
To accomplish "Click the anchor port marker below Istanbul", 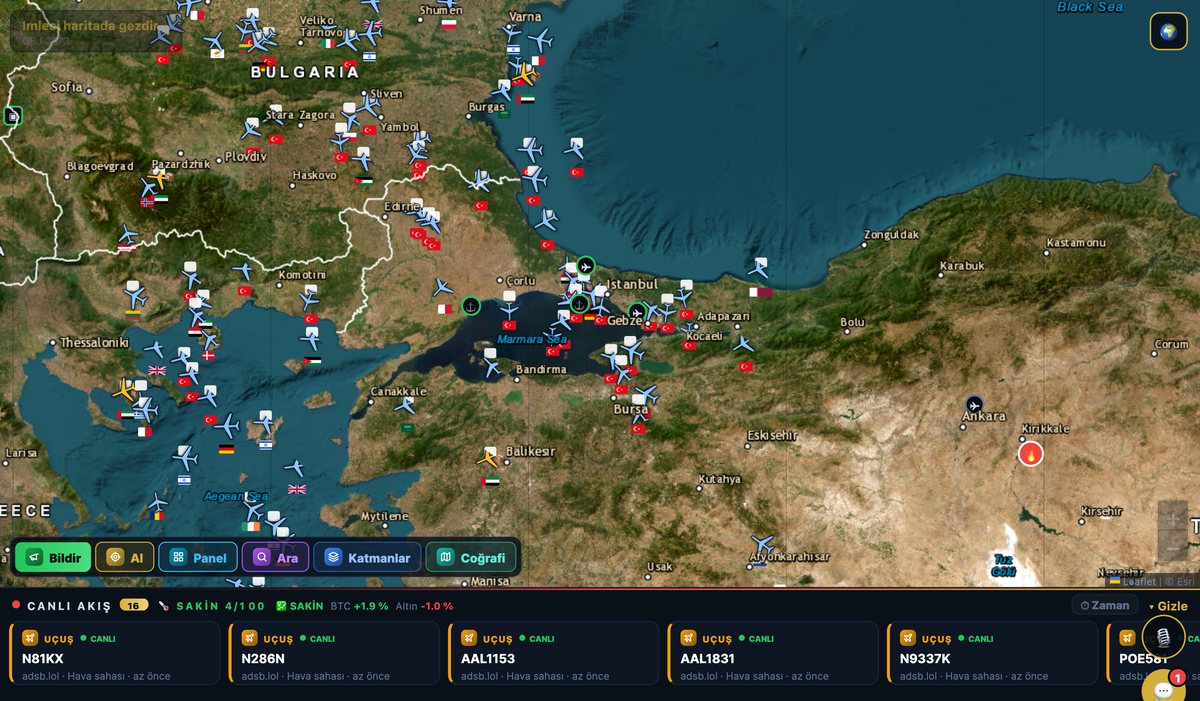I will [578, 303].
